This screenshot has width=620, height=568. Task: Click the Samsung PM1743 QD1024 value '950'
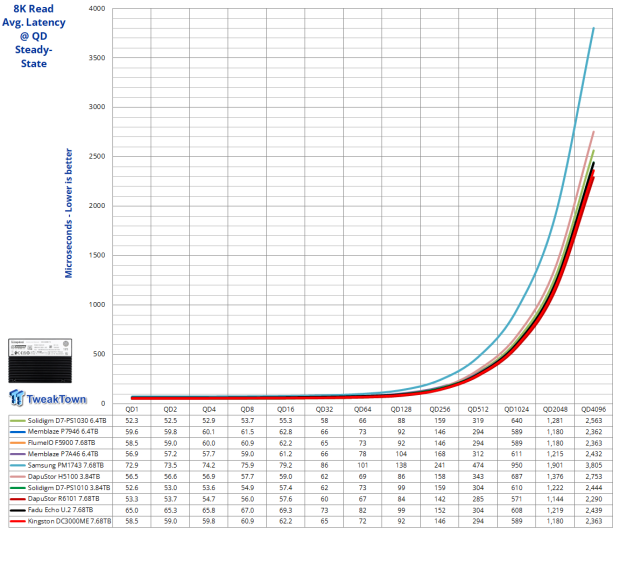click(x=516, y=466)
